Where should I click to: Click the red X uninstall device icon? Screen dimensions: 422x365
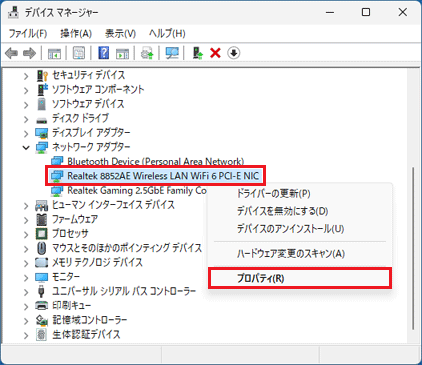[215, 53]
